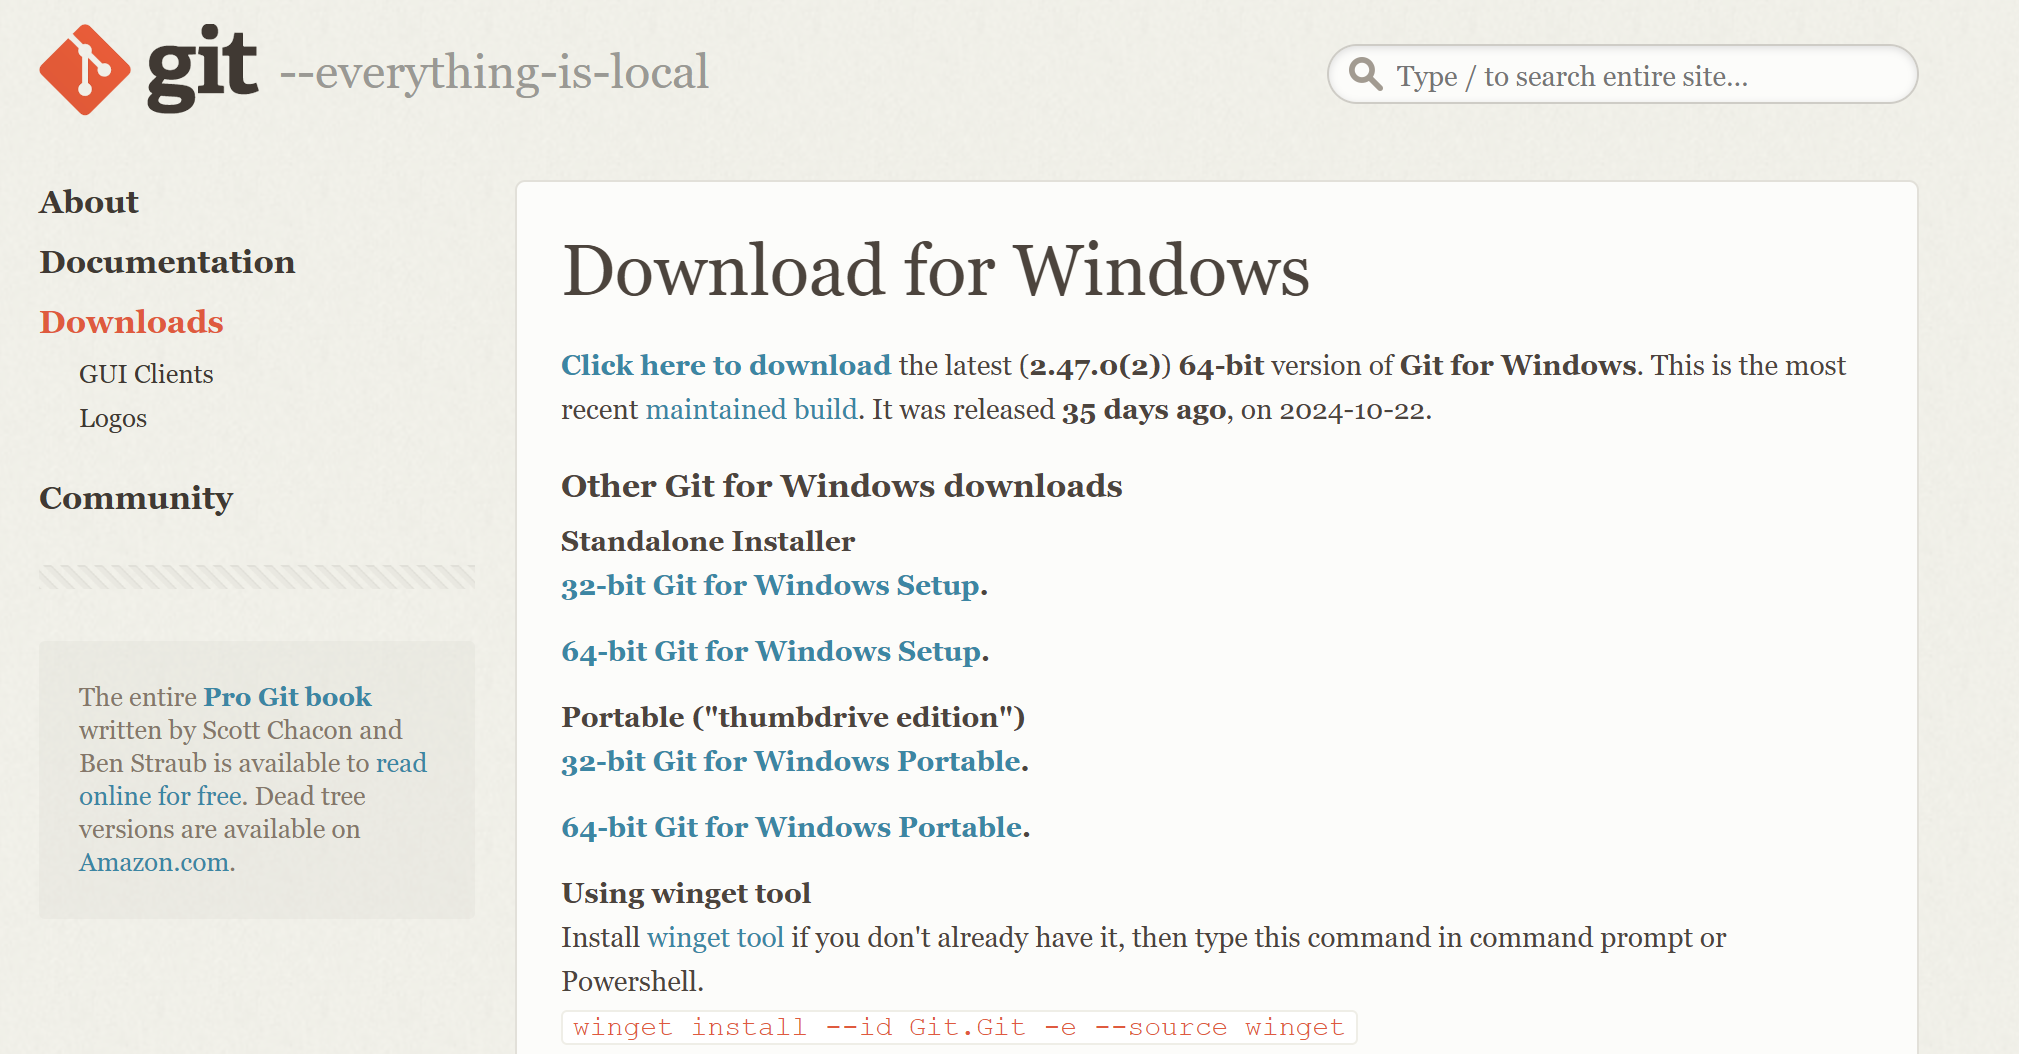
Task: Follow the 'maintained build' link
Action: 752,409
